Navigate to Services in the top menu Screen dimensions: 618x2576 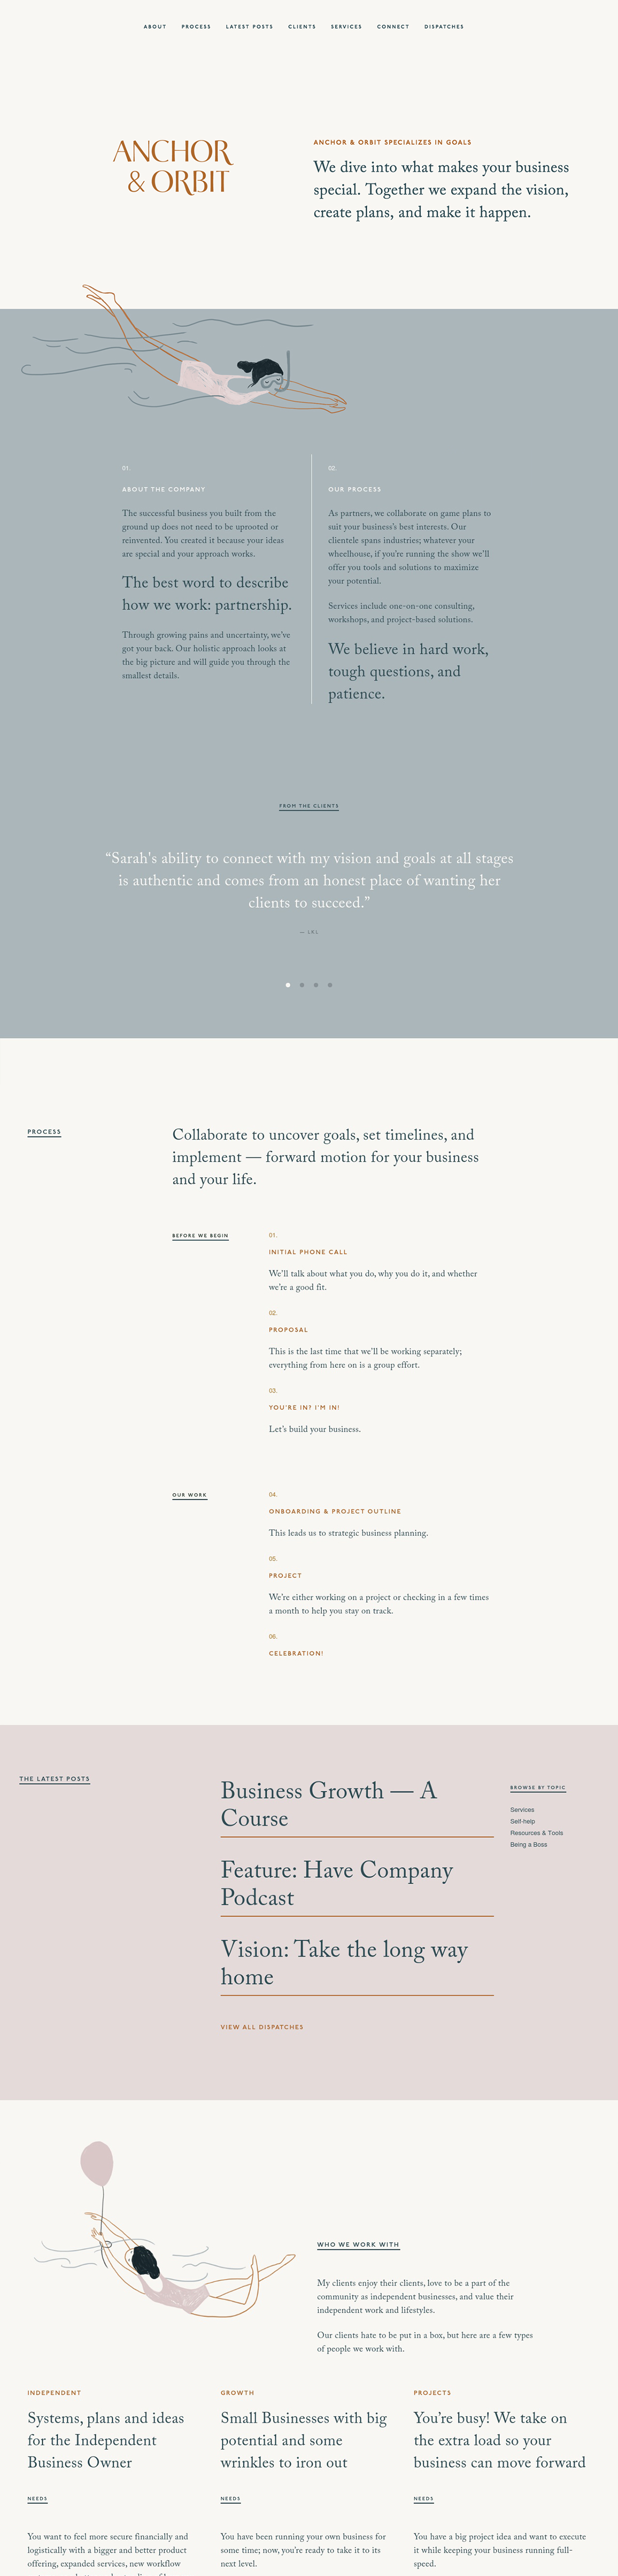(x=346, y=27)
